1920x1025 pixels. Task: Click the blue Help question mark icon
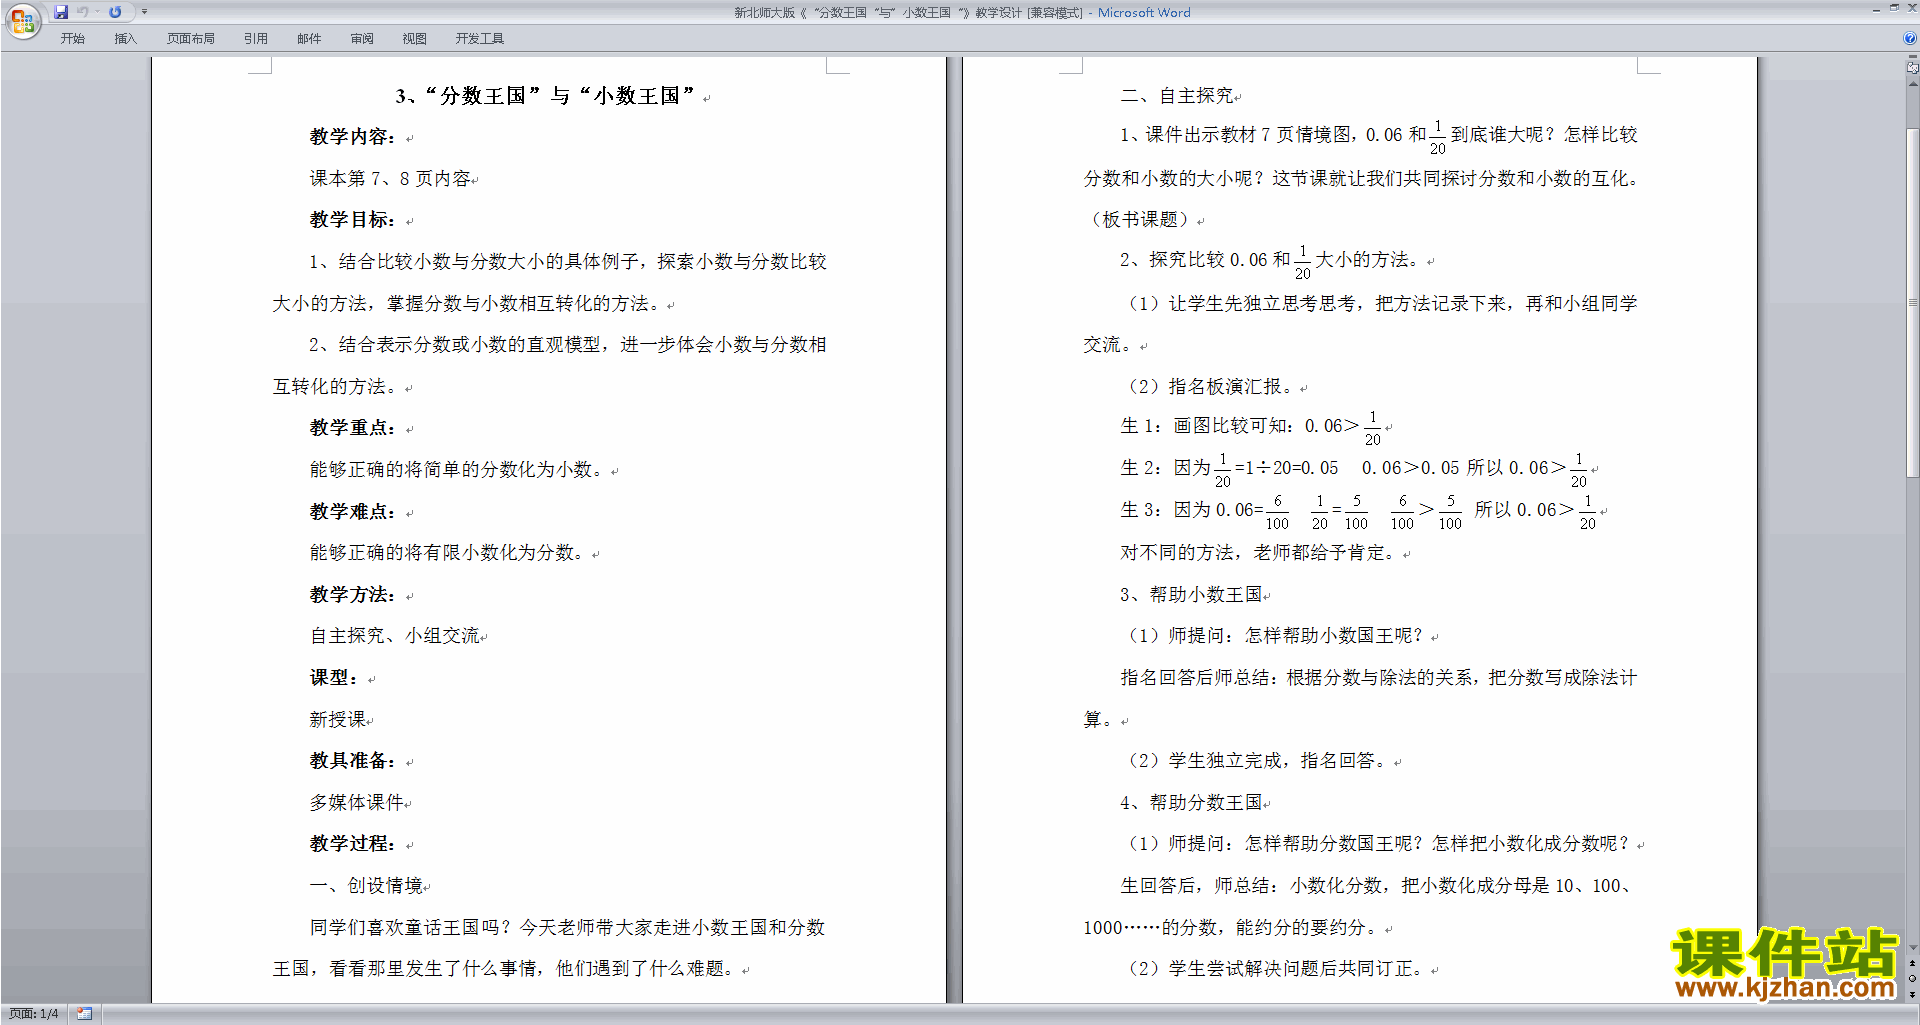click(x=1910, y=38)
